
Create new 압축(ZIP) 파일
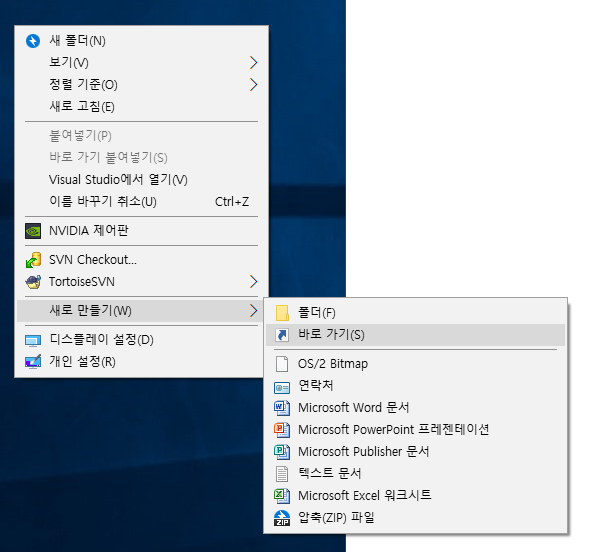[415, 518]
